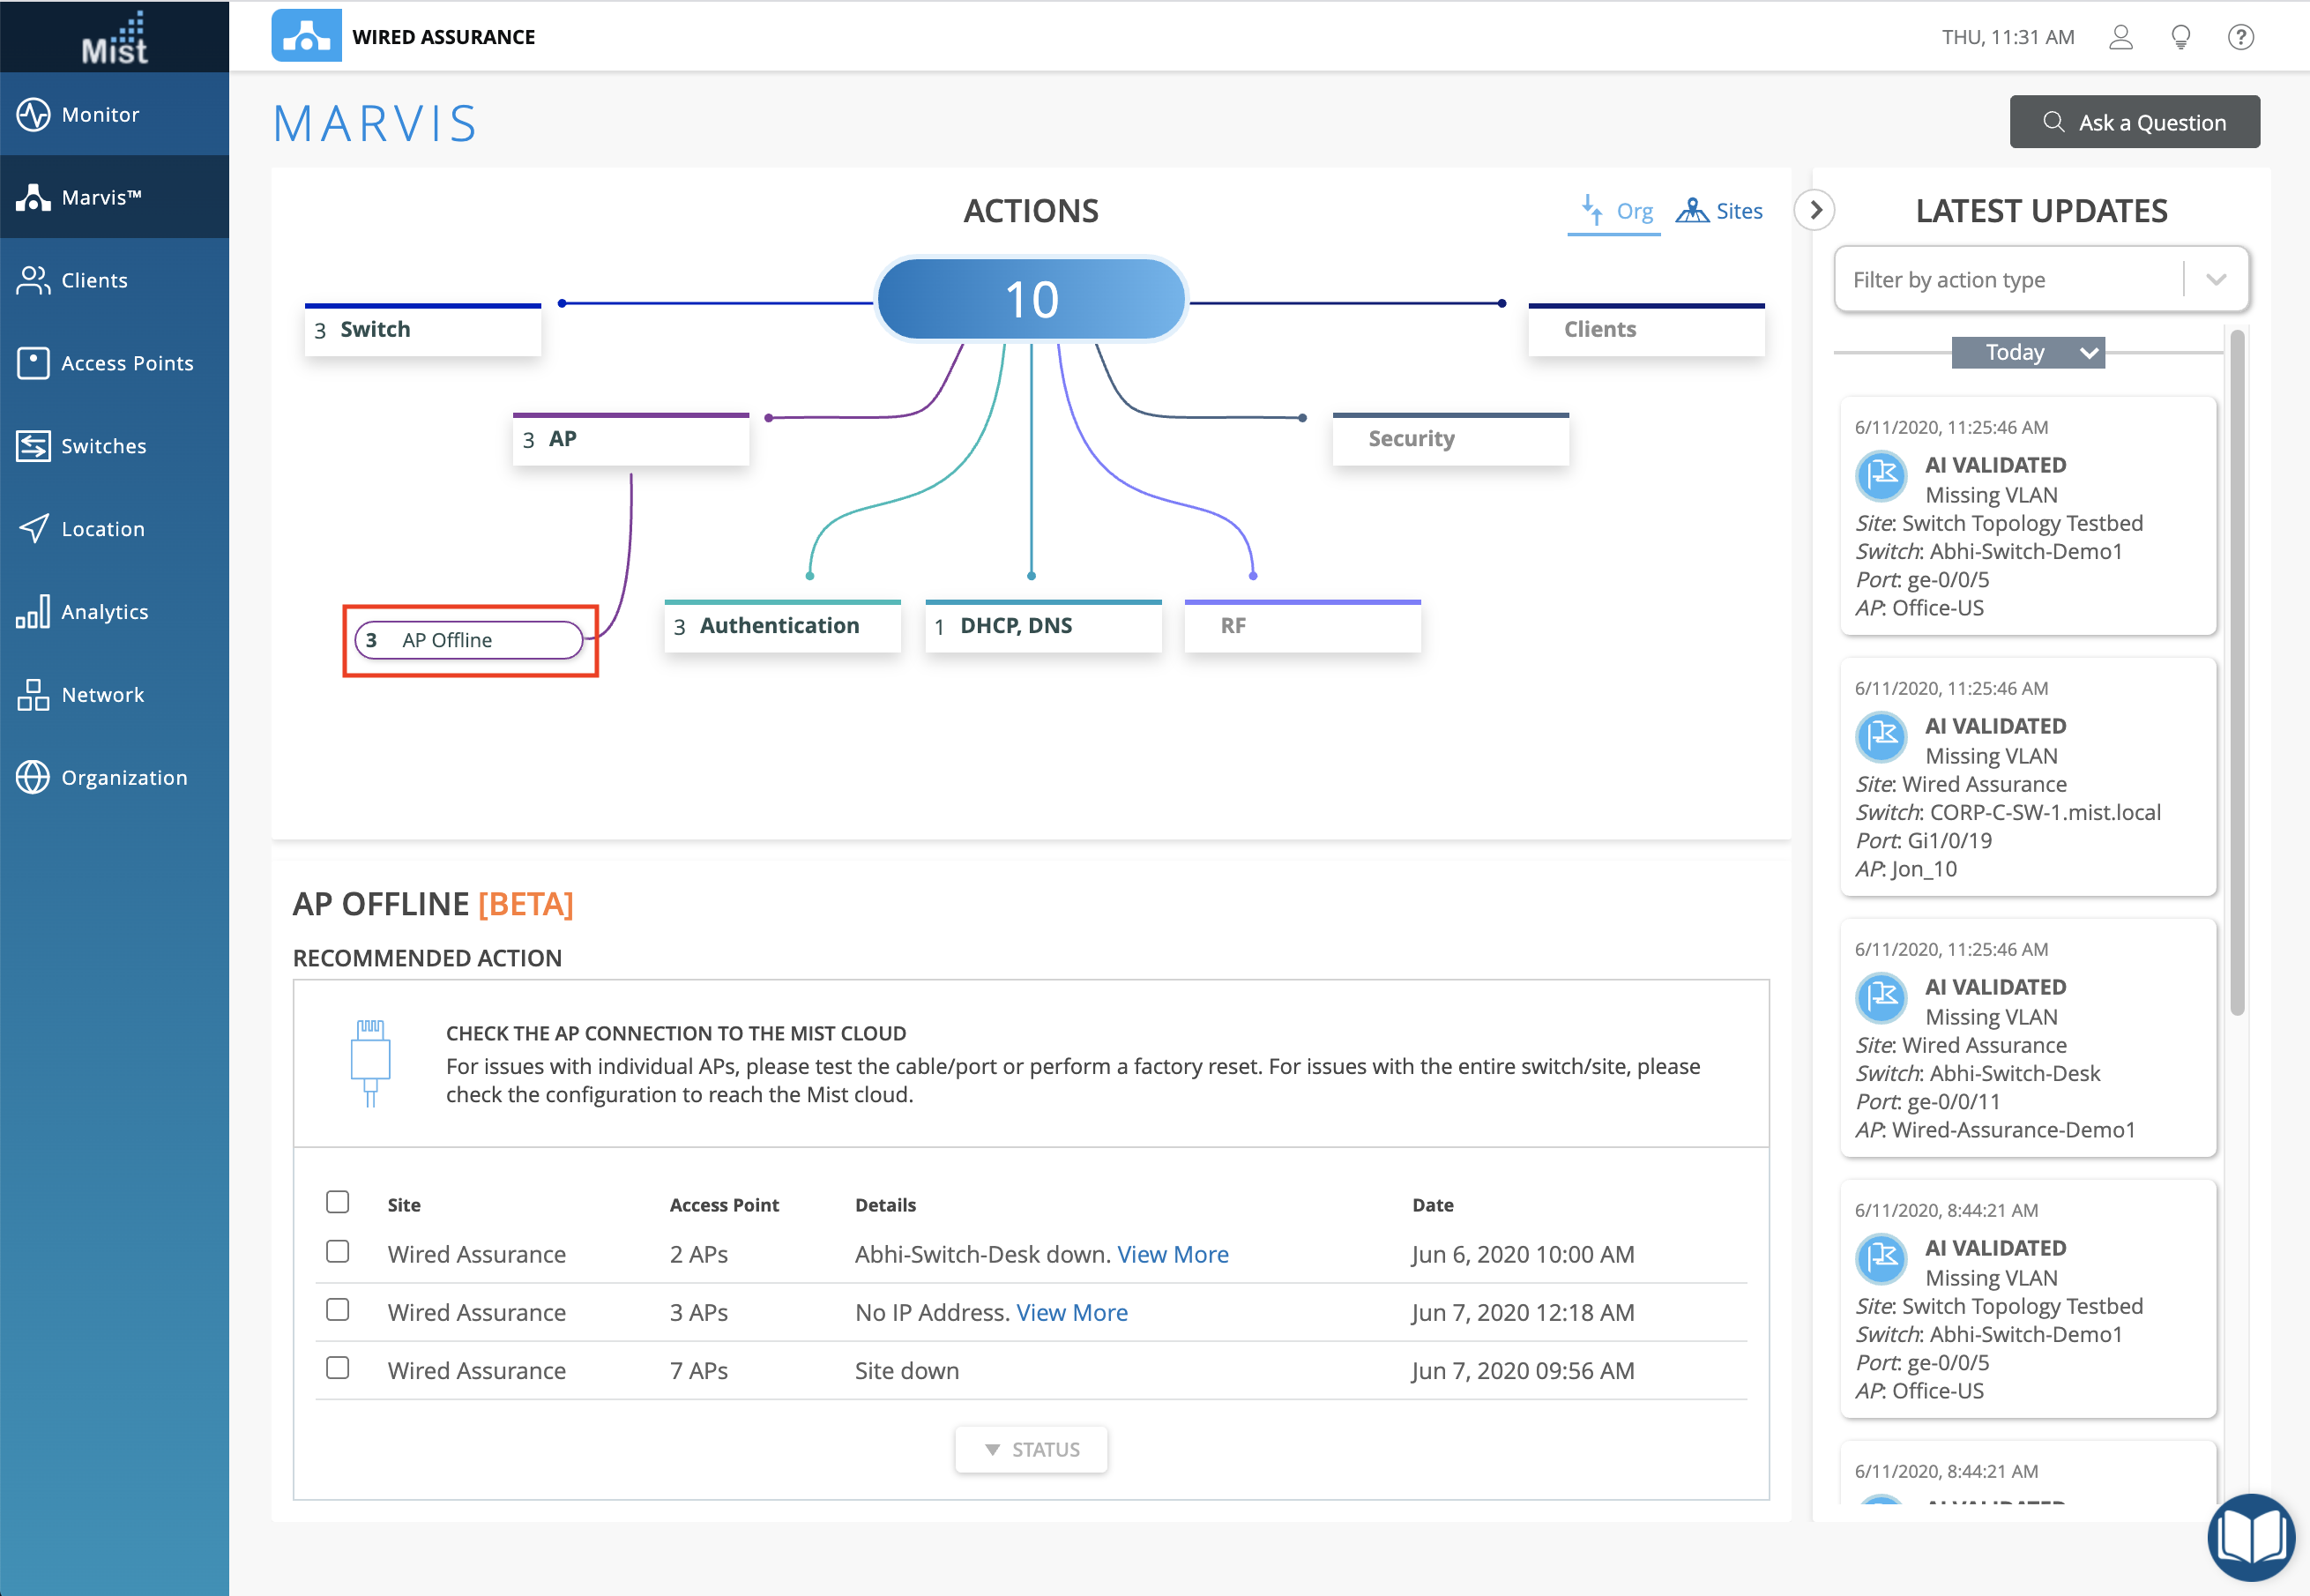This screenshot has height=1596, width=2310.
Task: Click the Monitor heartbeat icon in sidebar
Action: 33,114
